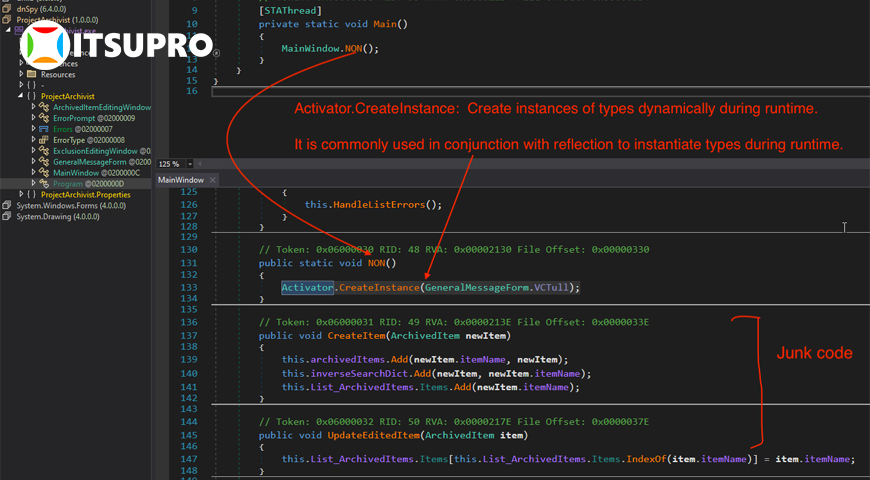
Task: Click the STAThread attribute
Action: pos(290,11)
